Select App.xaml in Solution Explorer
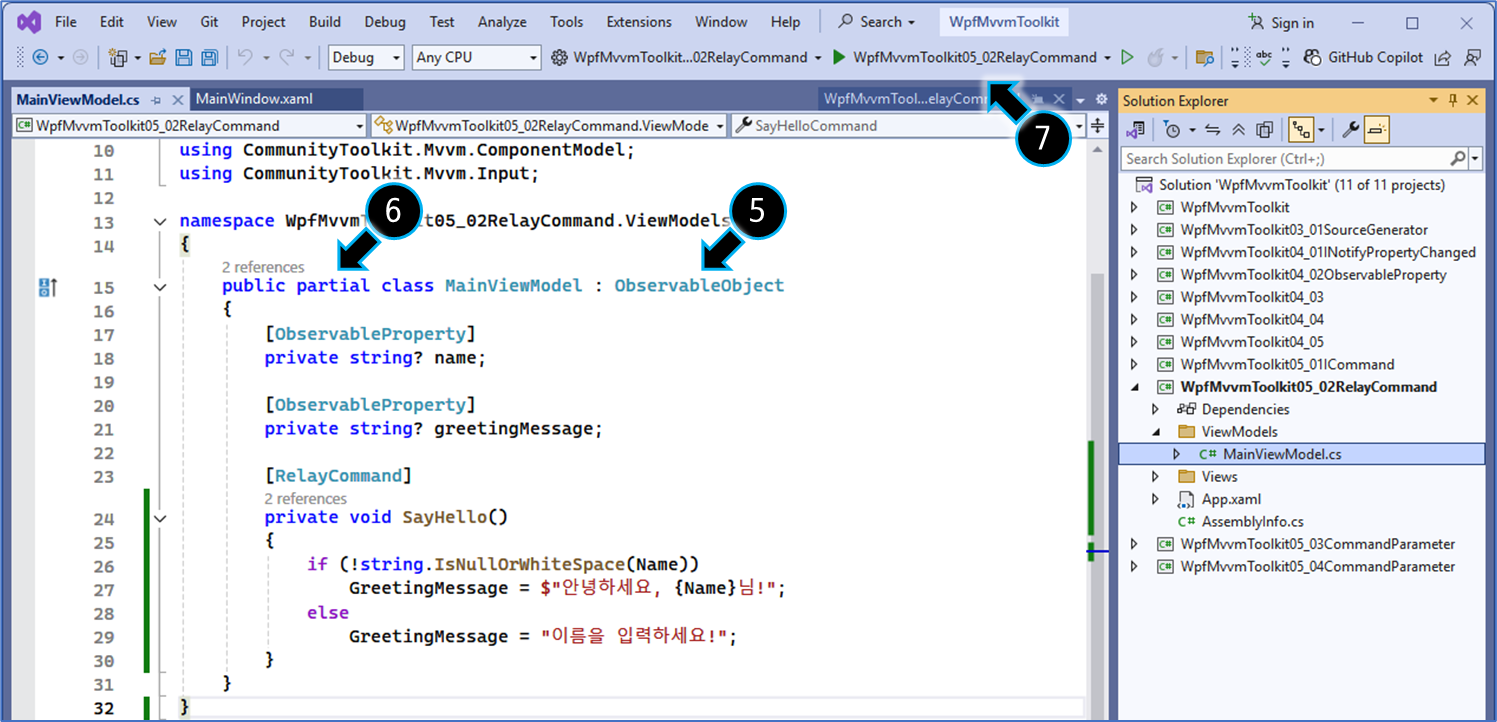Viewport: 1497px width, 722px height. tap(1231, 499)
